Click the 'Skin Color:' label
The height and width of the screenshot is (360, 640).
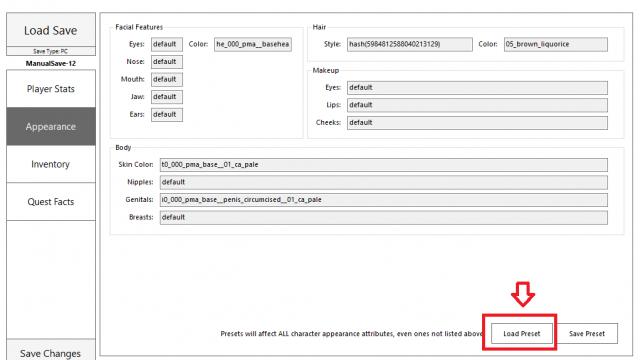(x=136, y=164)
